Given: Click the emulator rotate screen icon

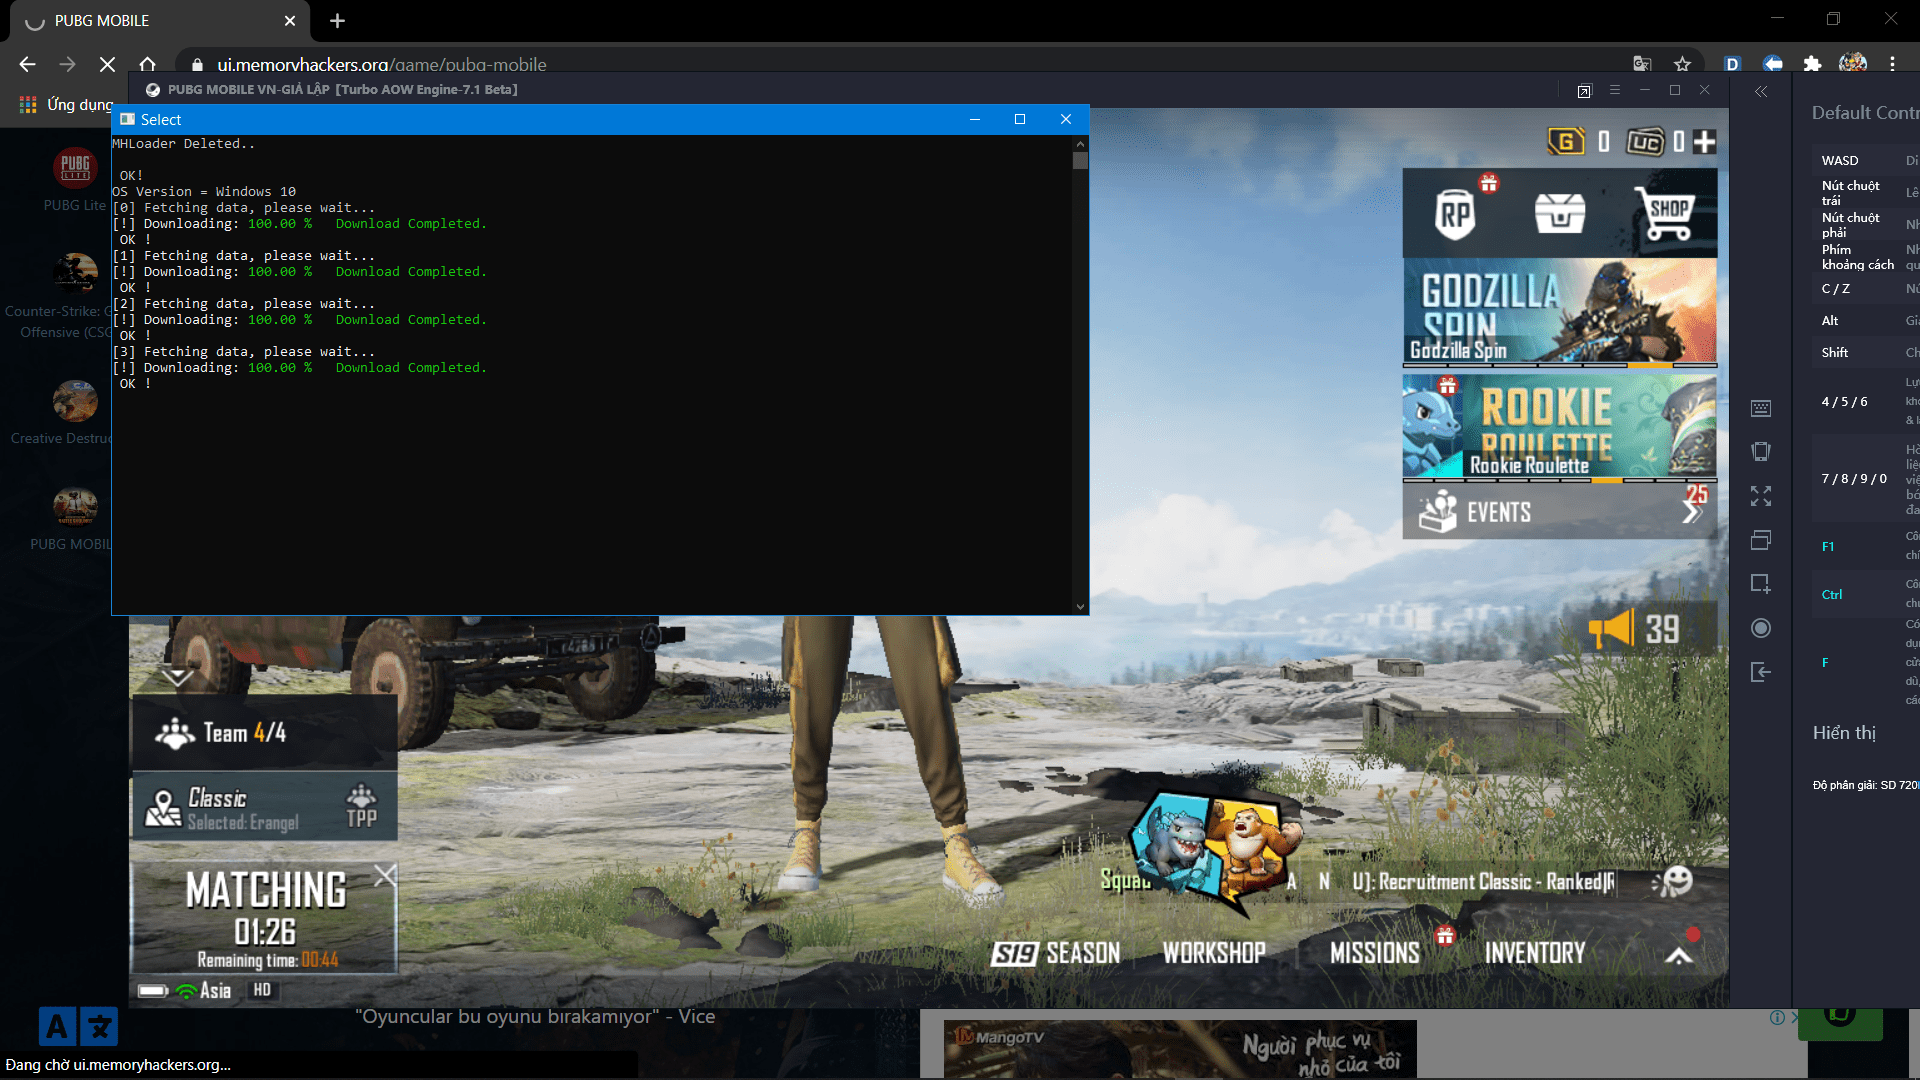Looking at the screenshot, I should click(x=1761, y=452).
